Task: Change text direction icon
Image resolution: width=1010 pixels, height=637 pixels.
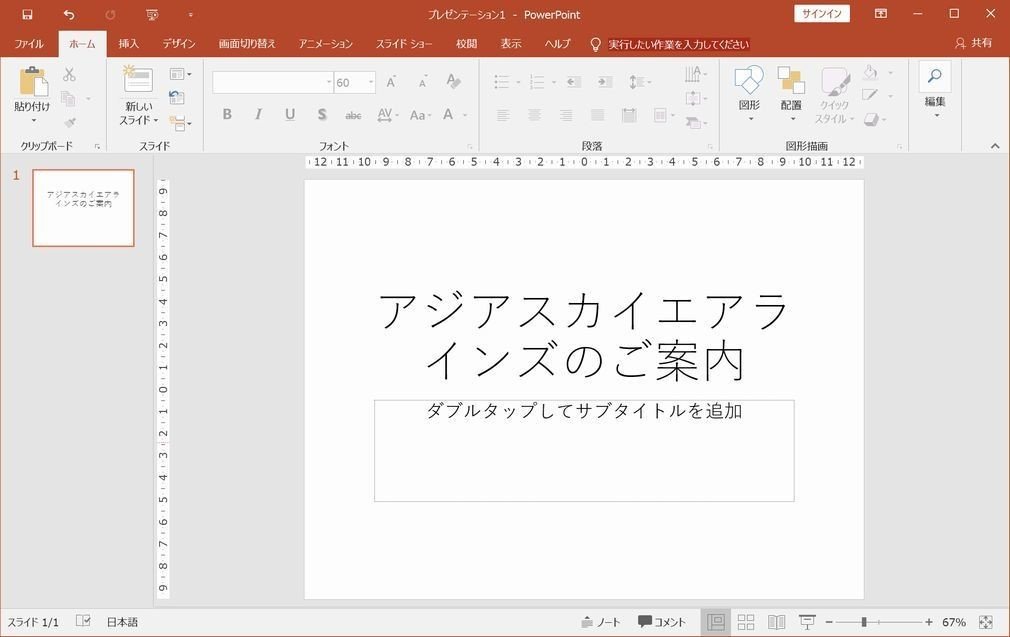Action: 695,74
